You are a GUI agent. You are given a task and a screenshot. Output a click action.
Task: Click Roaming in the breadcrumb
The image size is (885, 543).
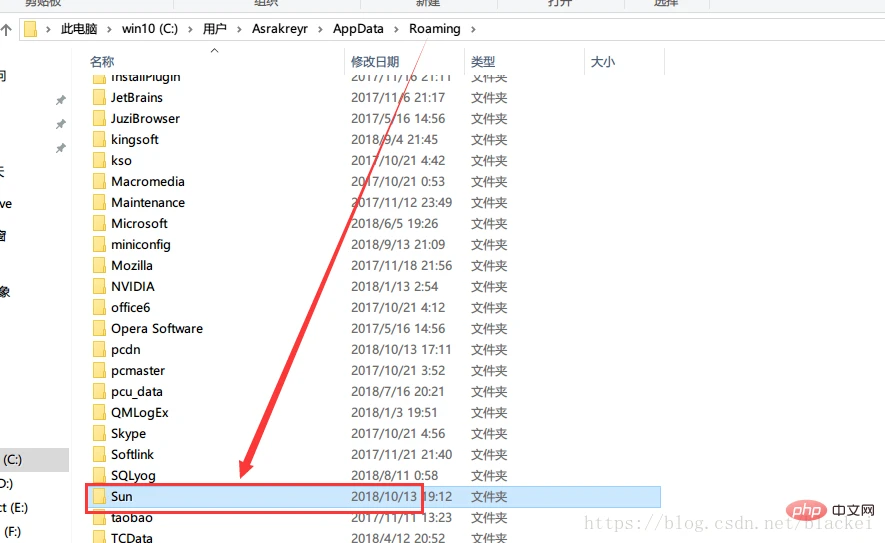pyautogui.click(x=435, y=29)
